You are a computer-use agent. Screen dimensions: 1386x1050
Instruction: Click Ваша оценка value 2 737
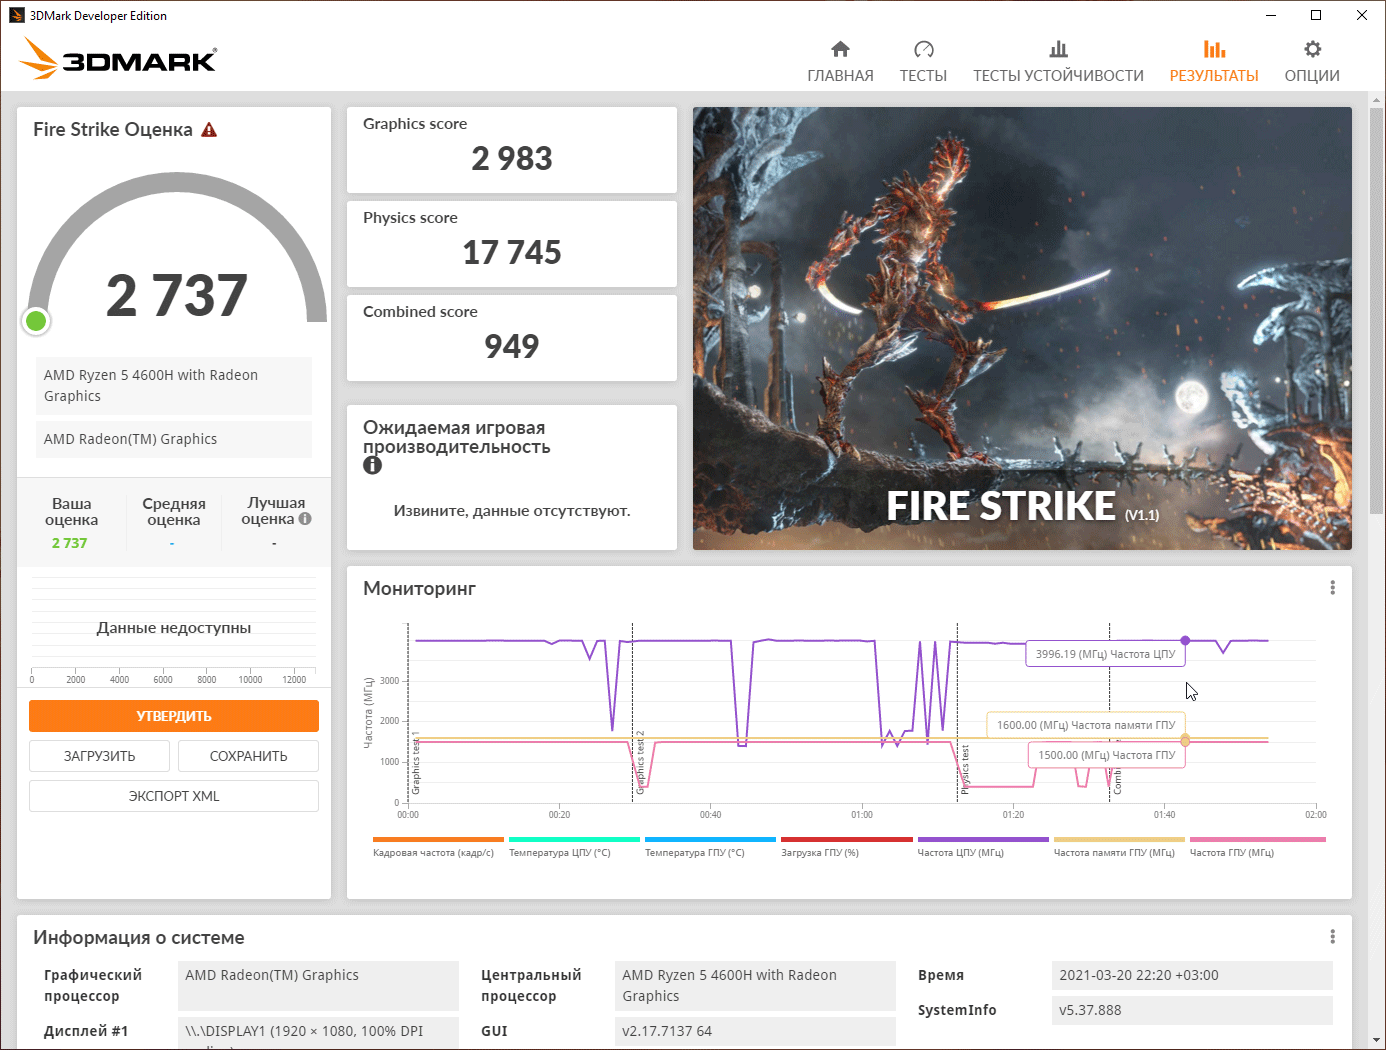point(70,543)
